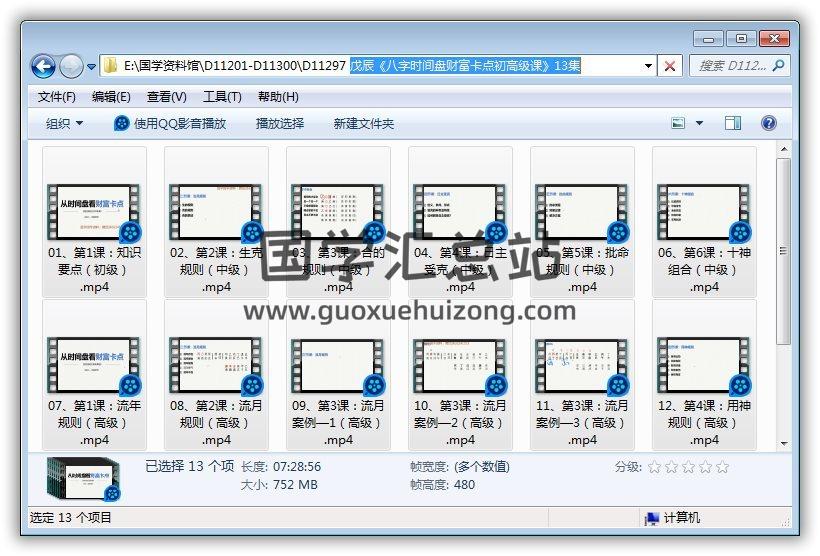This screenshot has height=556, width=820.
Task: Click the folder icon in the address bar
Action: click(110, 65)
